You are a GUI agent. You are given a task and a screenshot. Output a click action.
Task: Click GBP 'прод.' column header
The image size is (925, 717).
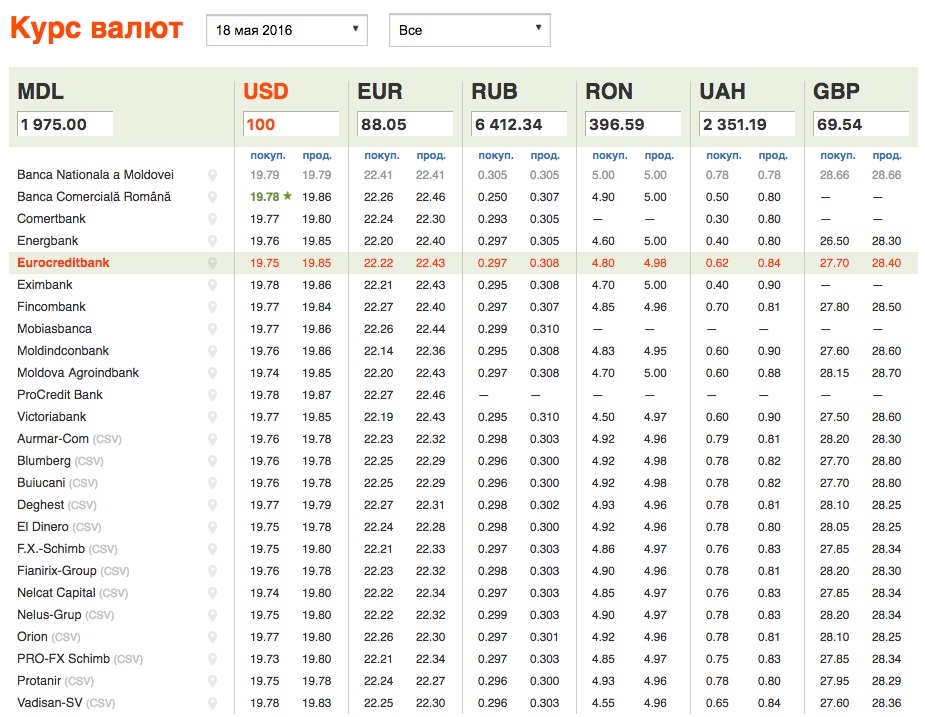coord(887,156)
